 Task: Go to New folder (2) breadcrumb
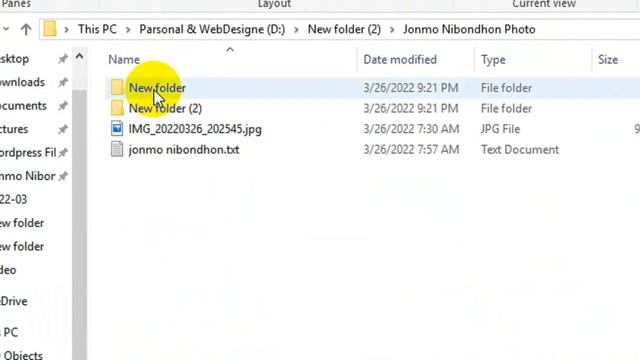pos(344,29)
